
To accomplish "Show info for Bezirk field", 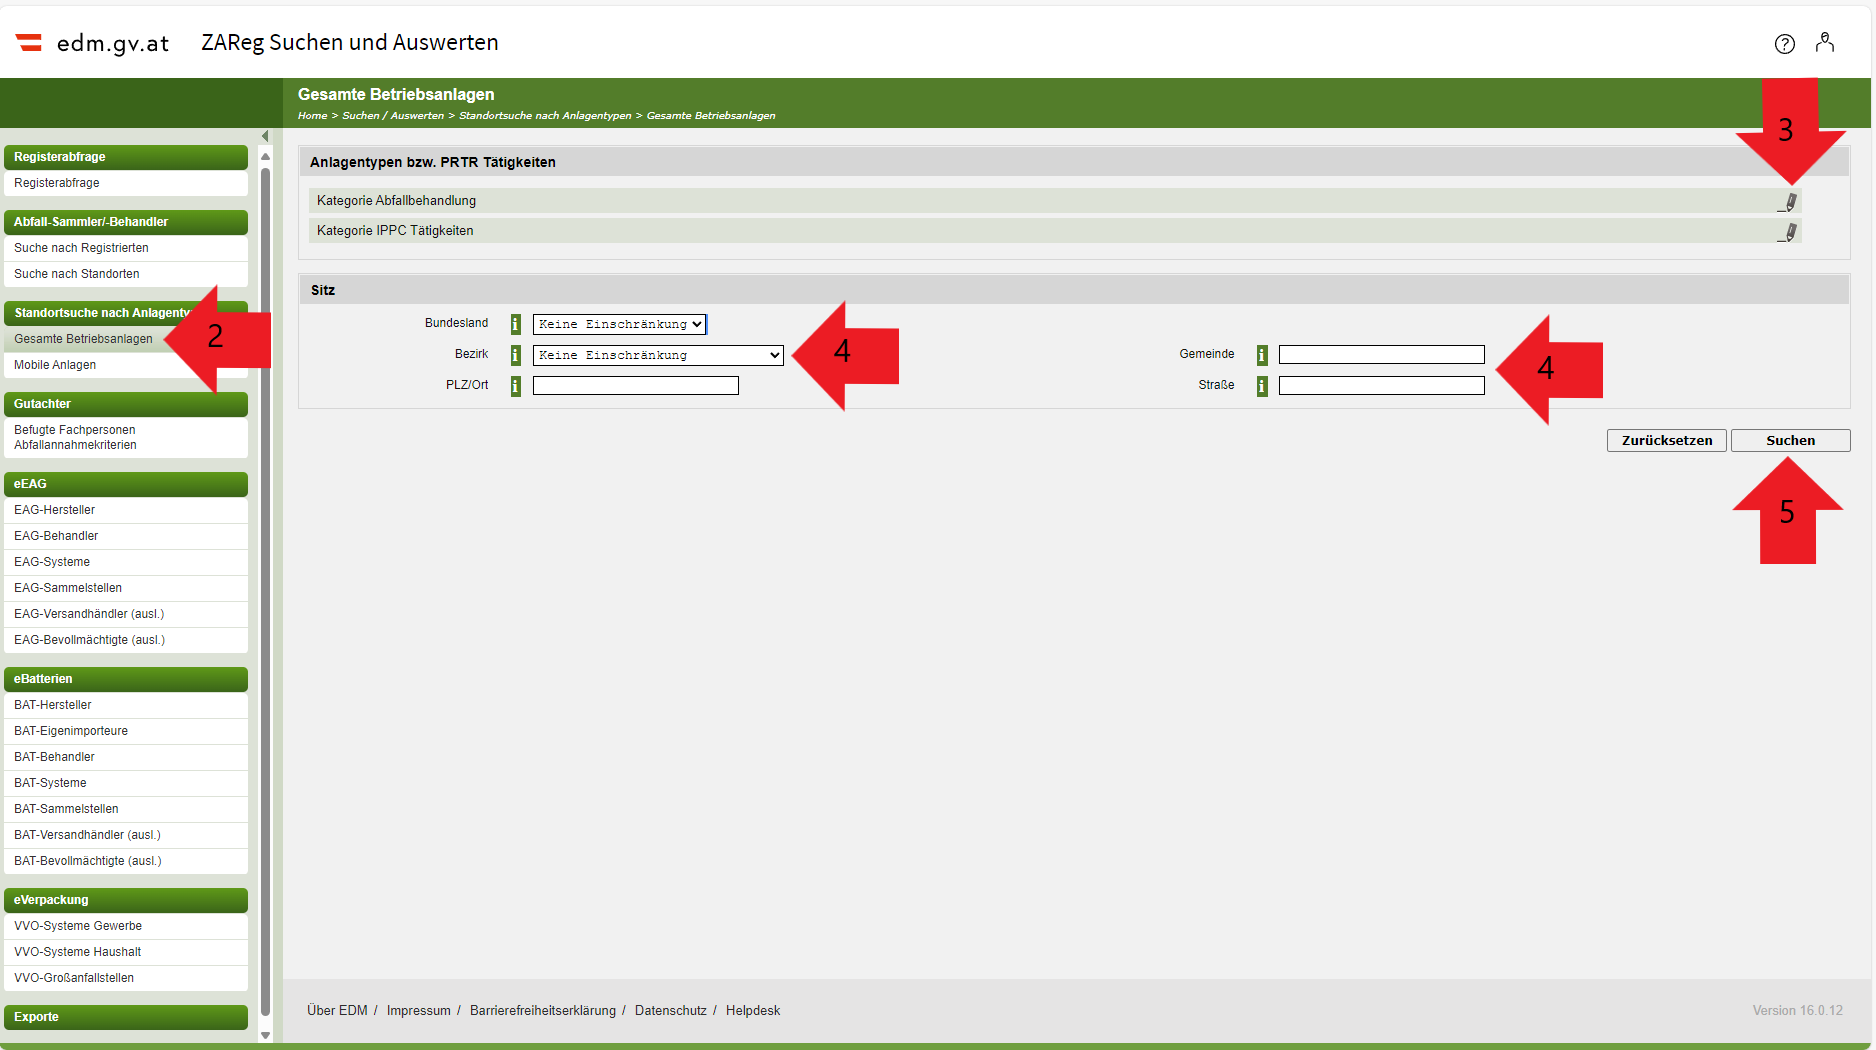I will (516, 355).
